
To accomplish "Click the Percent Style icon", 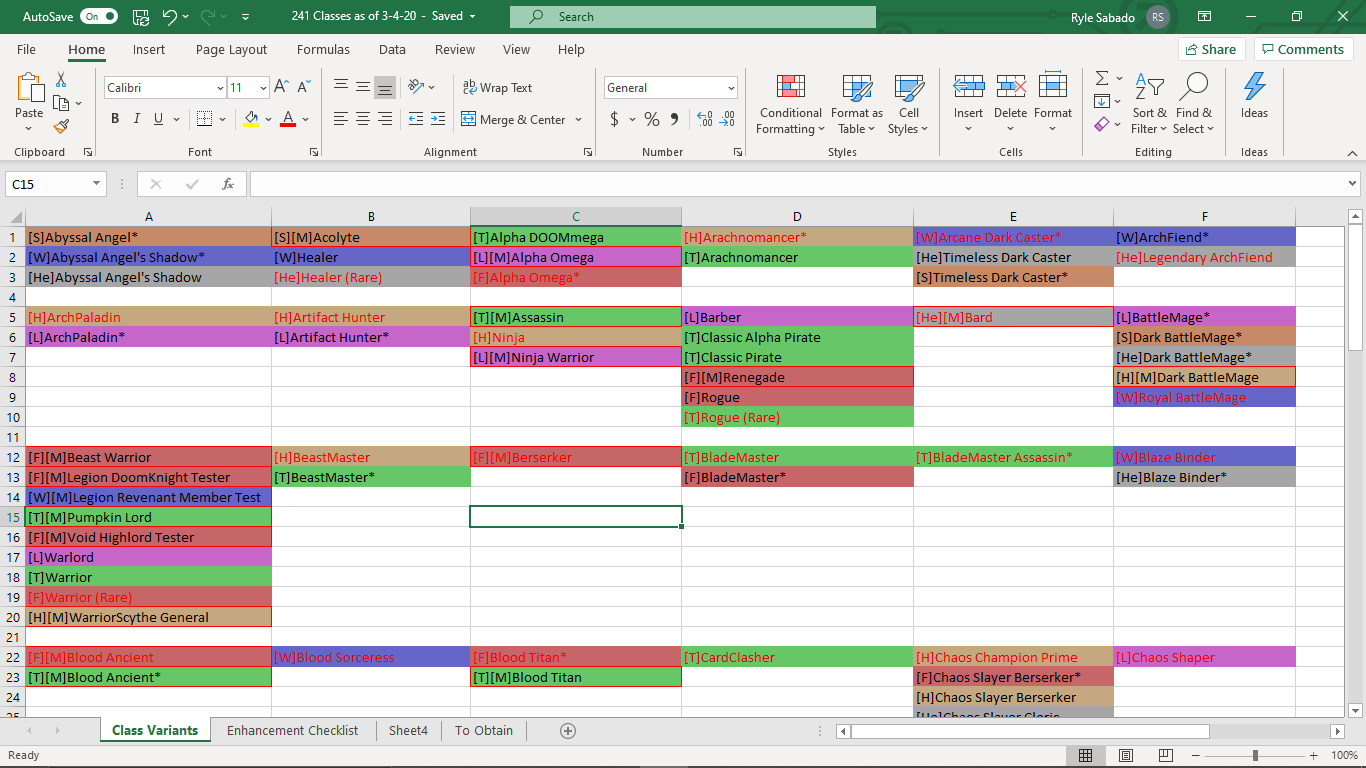I will point(652,119).
